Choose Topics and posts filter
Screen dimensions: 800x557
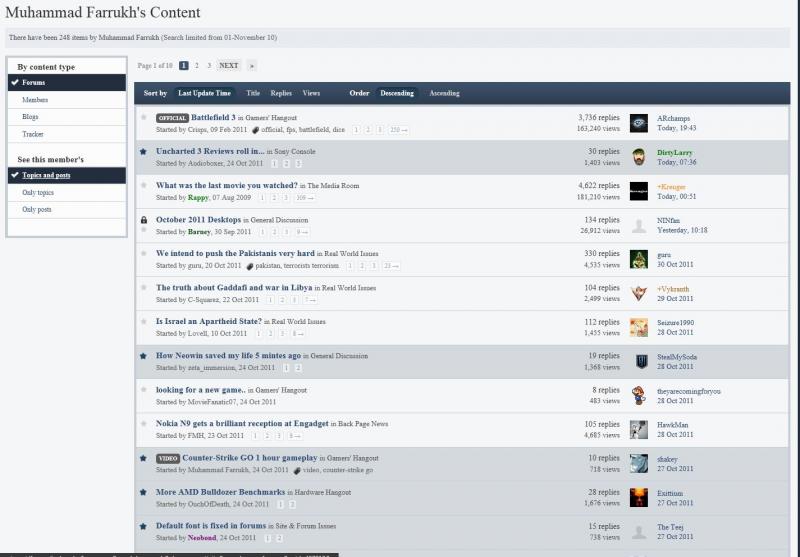click(67, 175)
